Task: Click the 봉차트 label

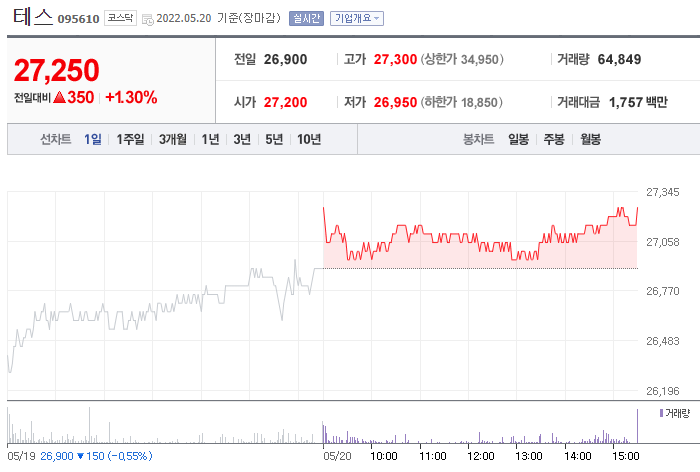Action: click(479, 139)
